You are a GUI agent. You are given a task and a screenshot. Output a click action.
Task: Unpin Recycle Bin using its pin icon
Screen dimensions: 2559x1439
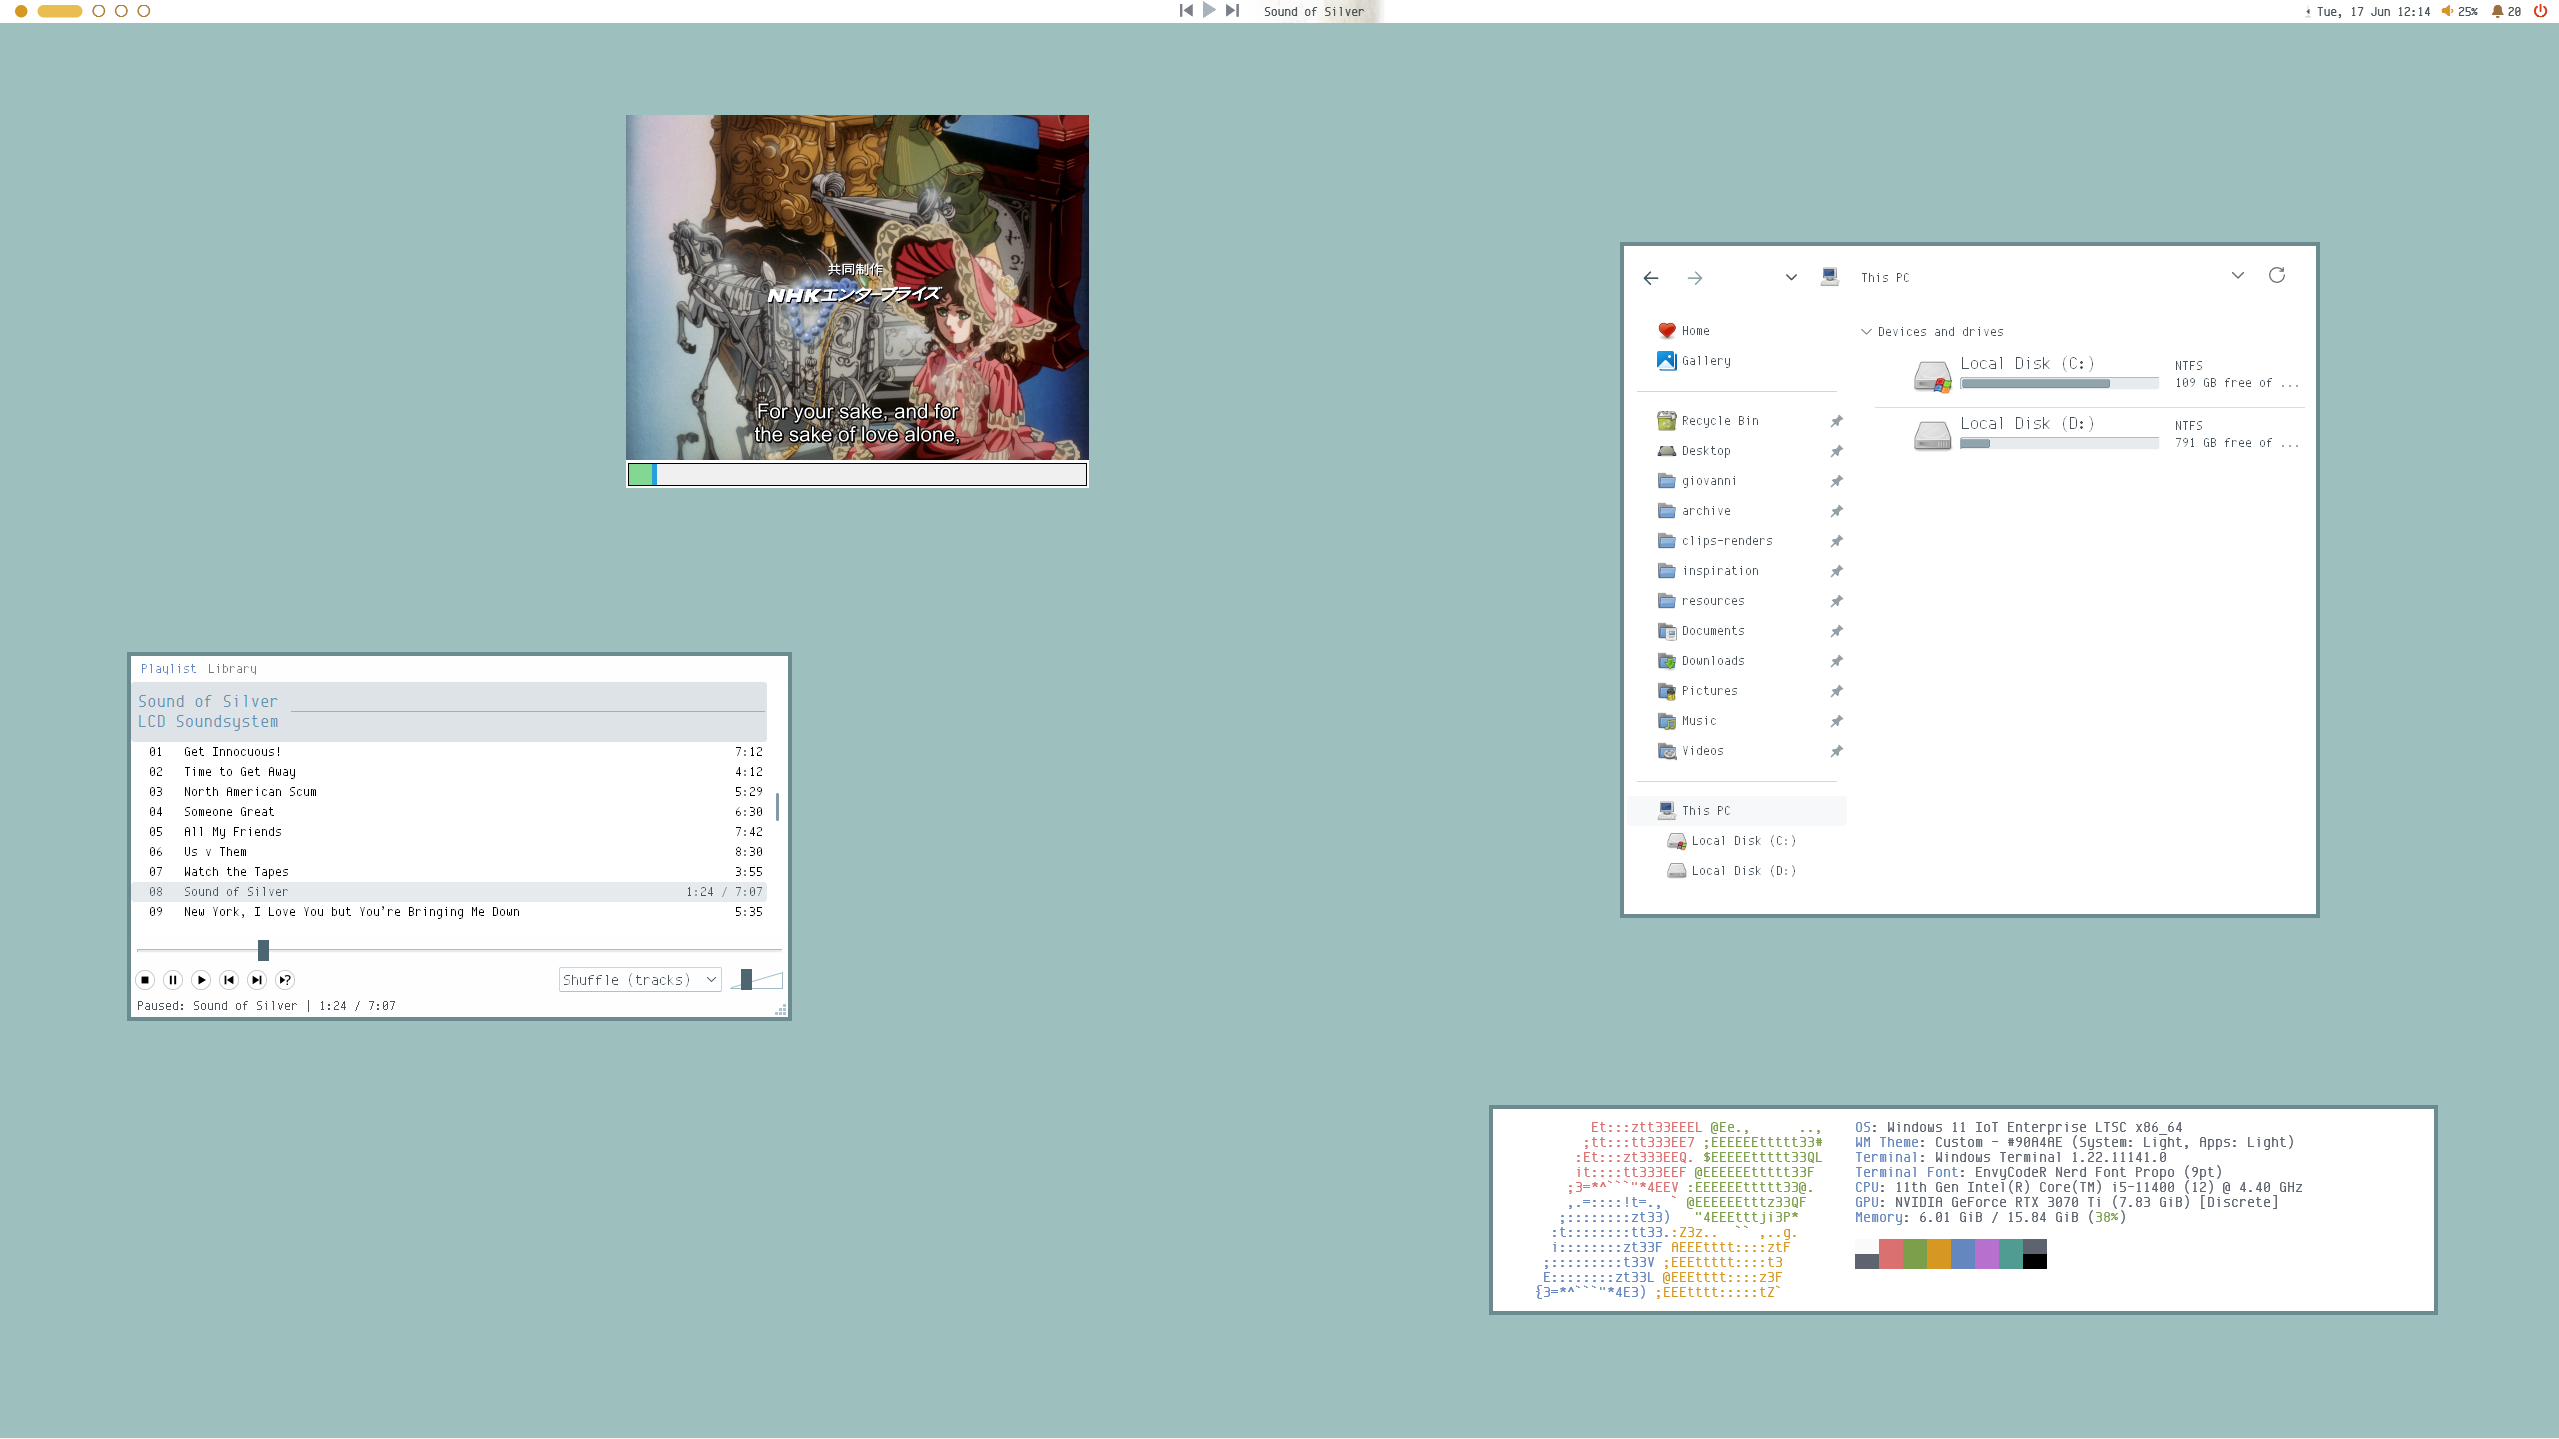1836,421
